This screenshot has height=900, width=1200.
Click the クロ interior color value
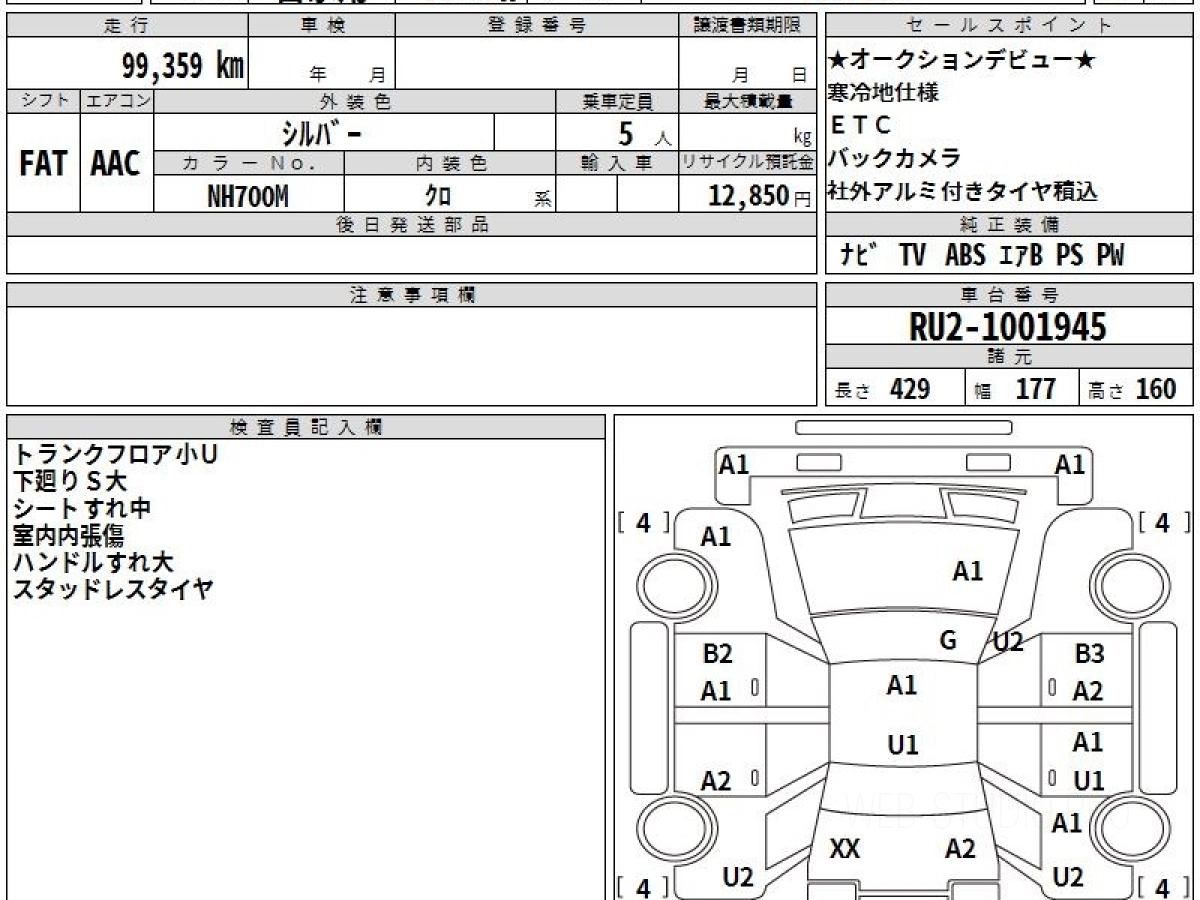438,196
